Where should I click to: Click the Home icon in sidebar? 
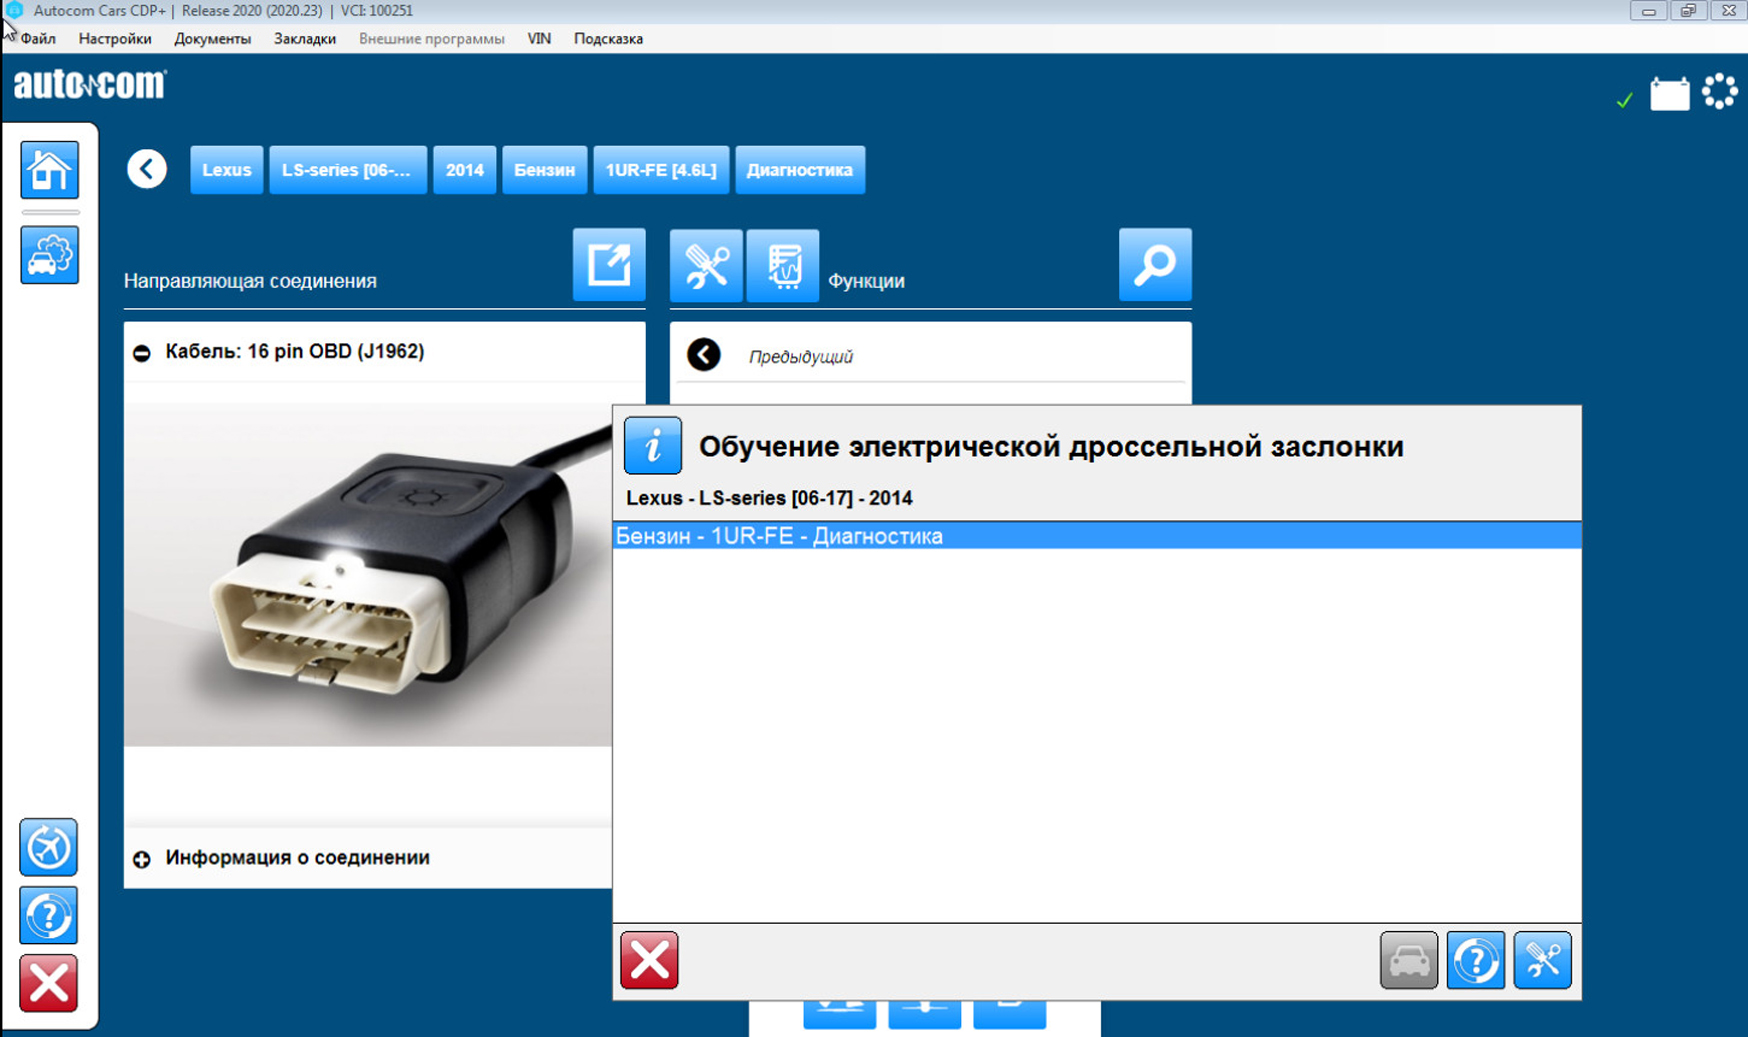49,170
